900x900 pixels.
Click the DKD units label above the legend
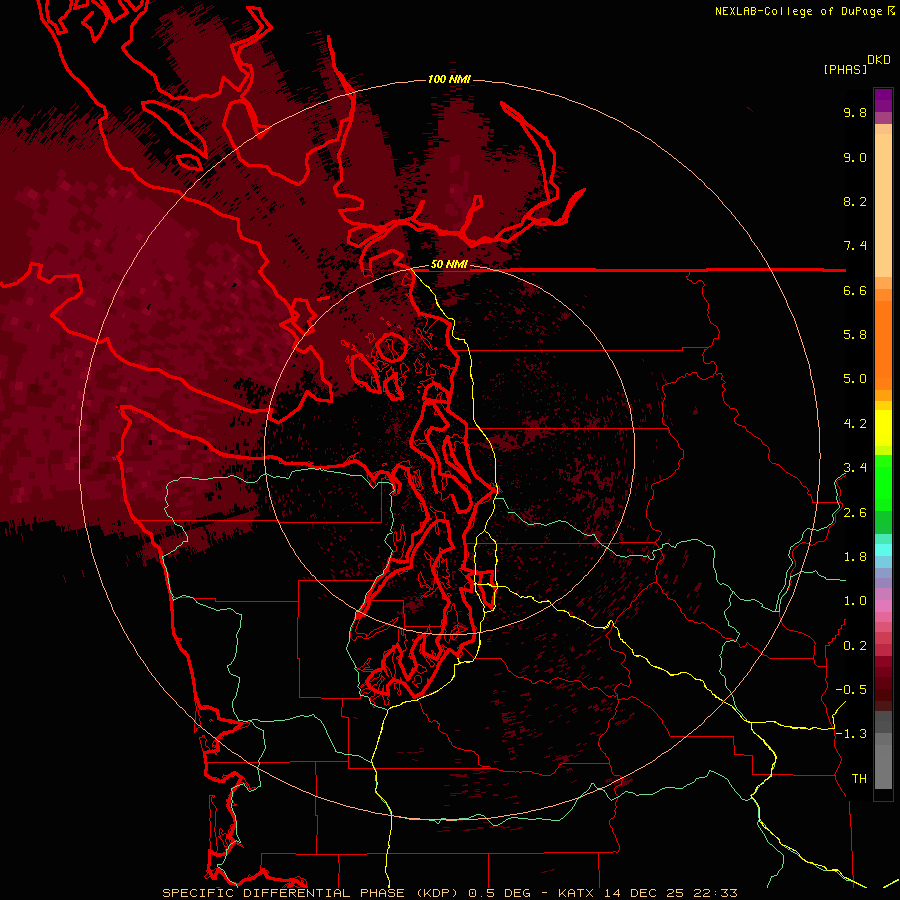(x=879, y=60)
